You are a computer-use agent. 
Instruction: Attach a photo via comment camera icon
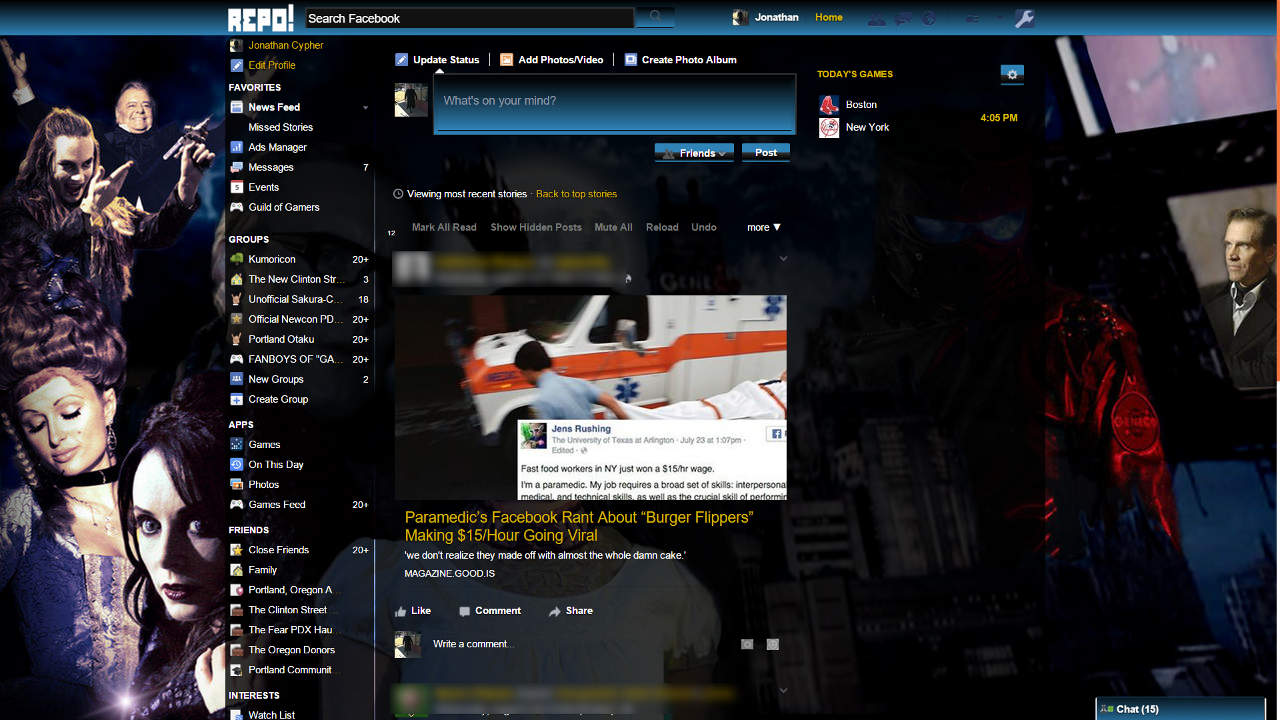[x=747, y=644]
